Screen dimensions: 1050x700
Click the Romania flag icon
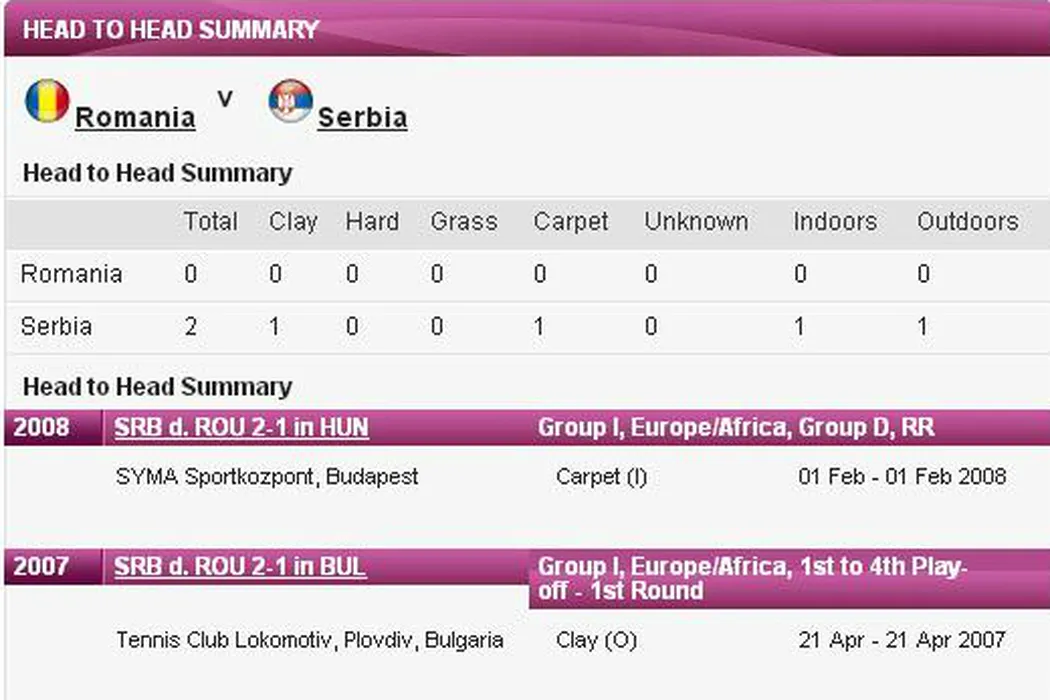pyautogui.click(x=47, y=101)
